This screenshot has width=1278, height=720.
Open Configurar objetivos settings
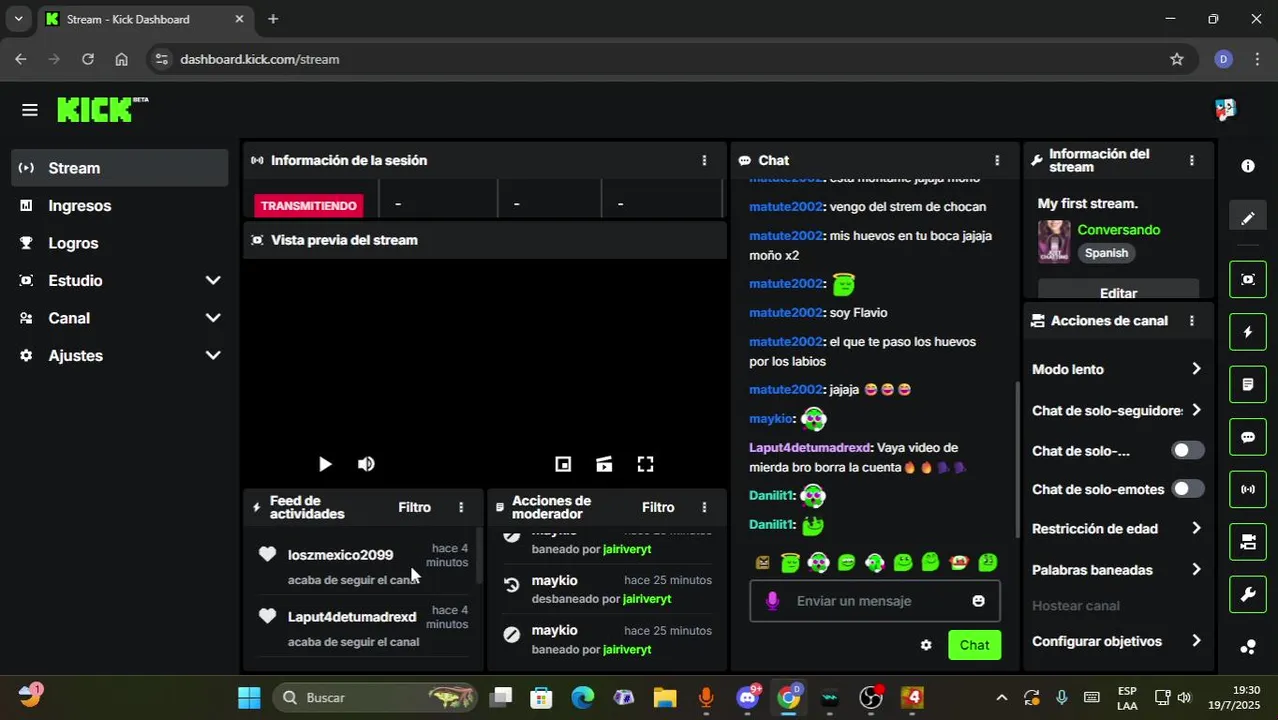[x=1117, y=641]
